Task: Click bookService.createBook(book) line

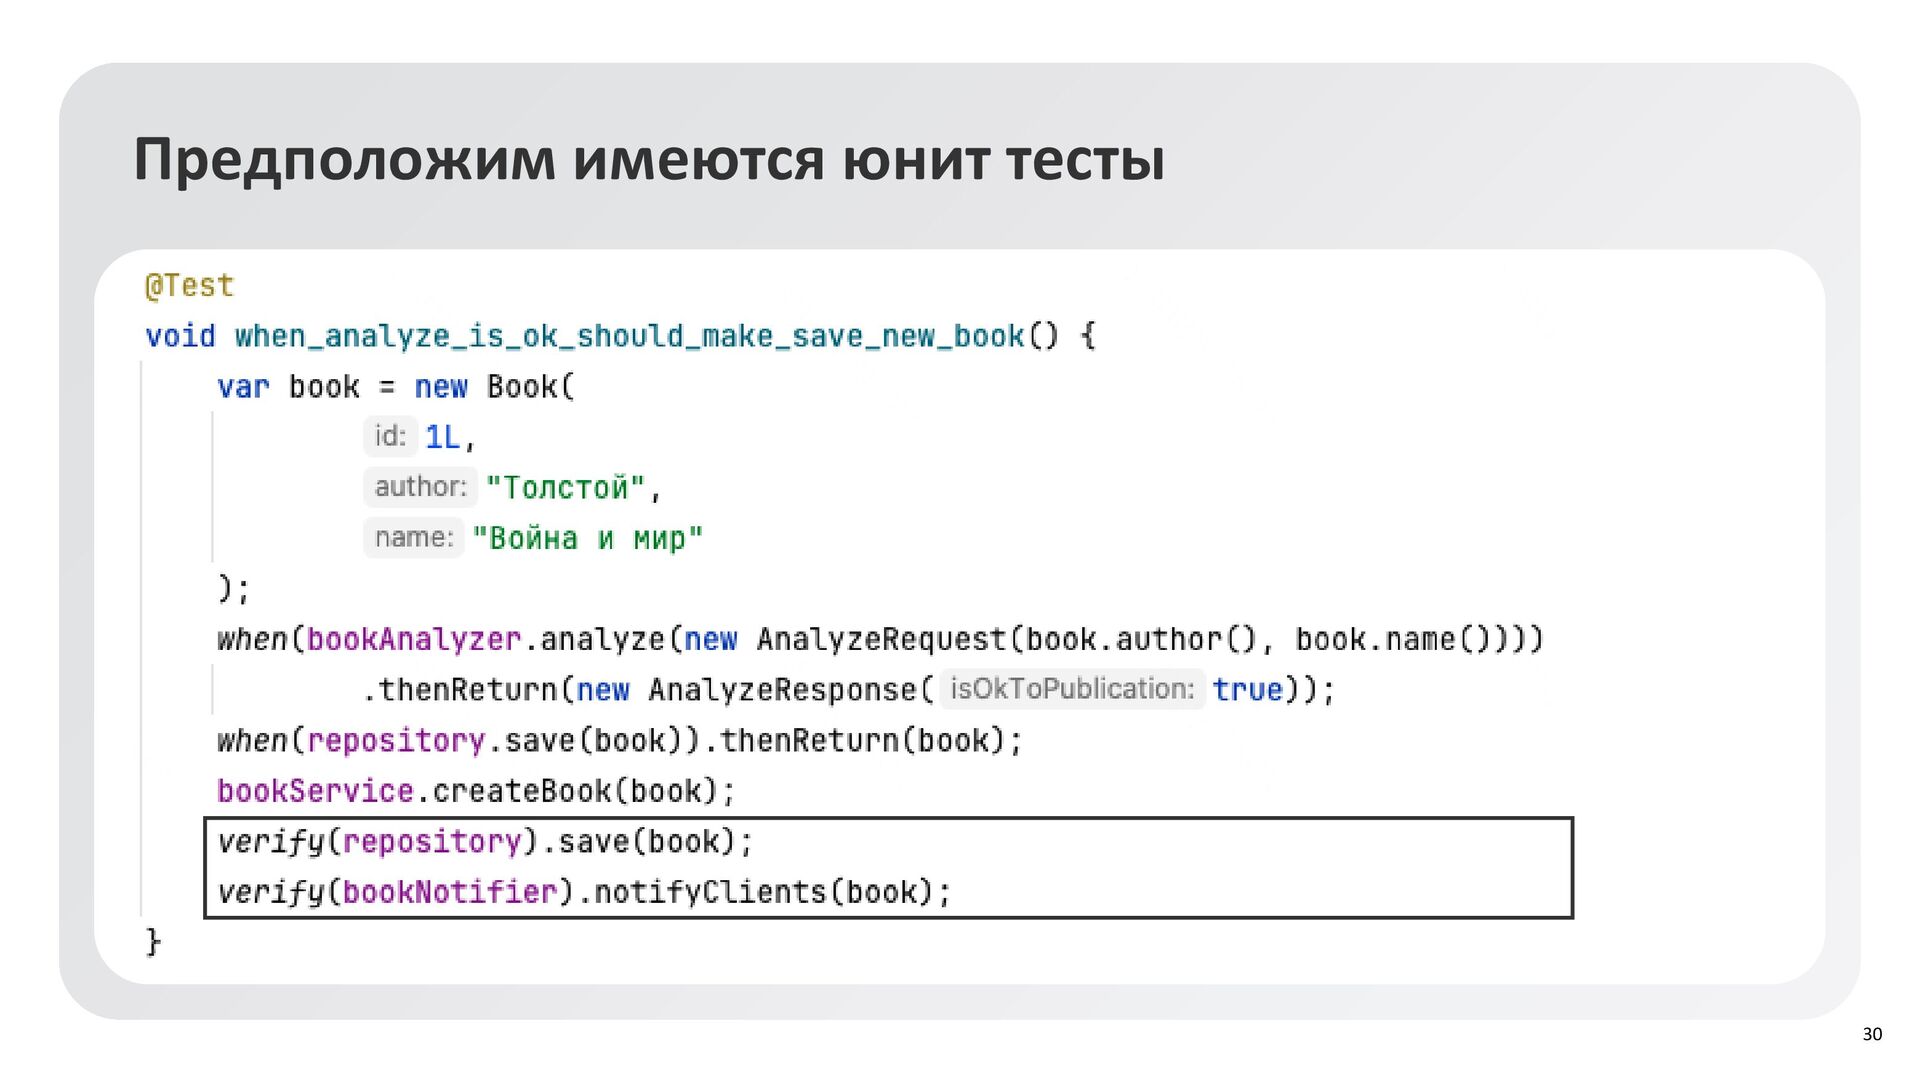Action: pyautogui.click(x=476, y=791)
